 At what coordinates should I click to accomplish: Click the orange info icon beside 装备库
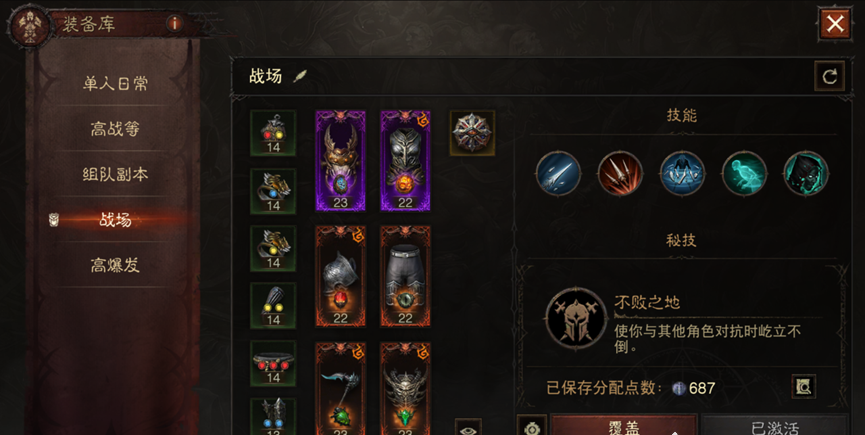click(174, 24)
